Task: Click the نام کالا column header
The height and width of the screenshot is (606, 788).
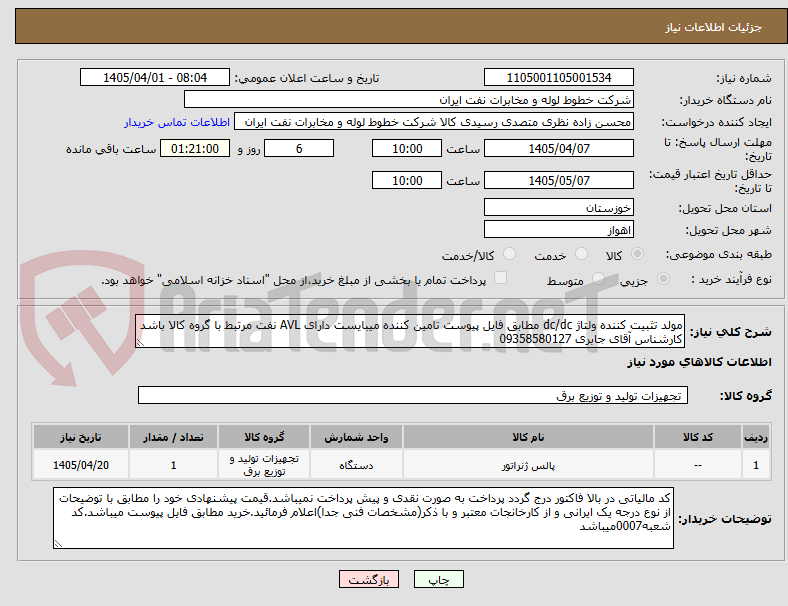Action: 528,437
